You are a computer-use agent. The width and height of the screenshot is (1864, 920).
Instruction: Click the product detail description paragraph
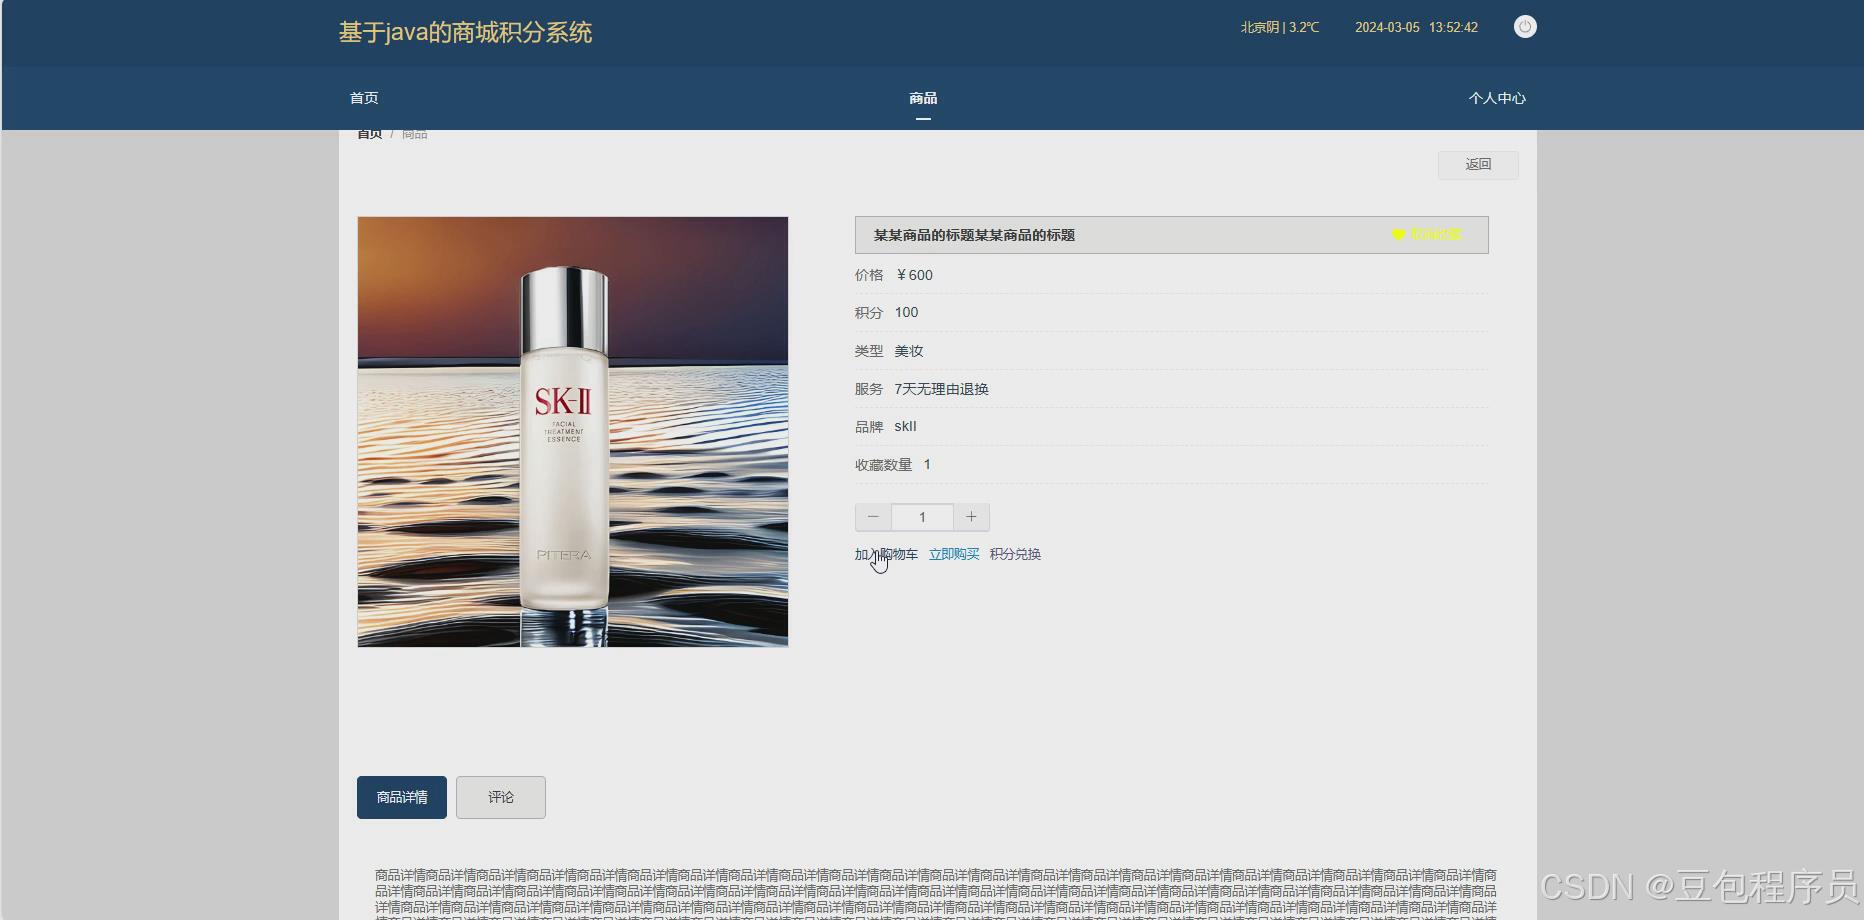pos(936,893)
